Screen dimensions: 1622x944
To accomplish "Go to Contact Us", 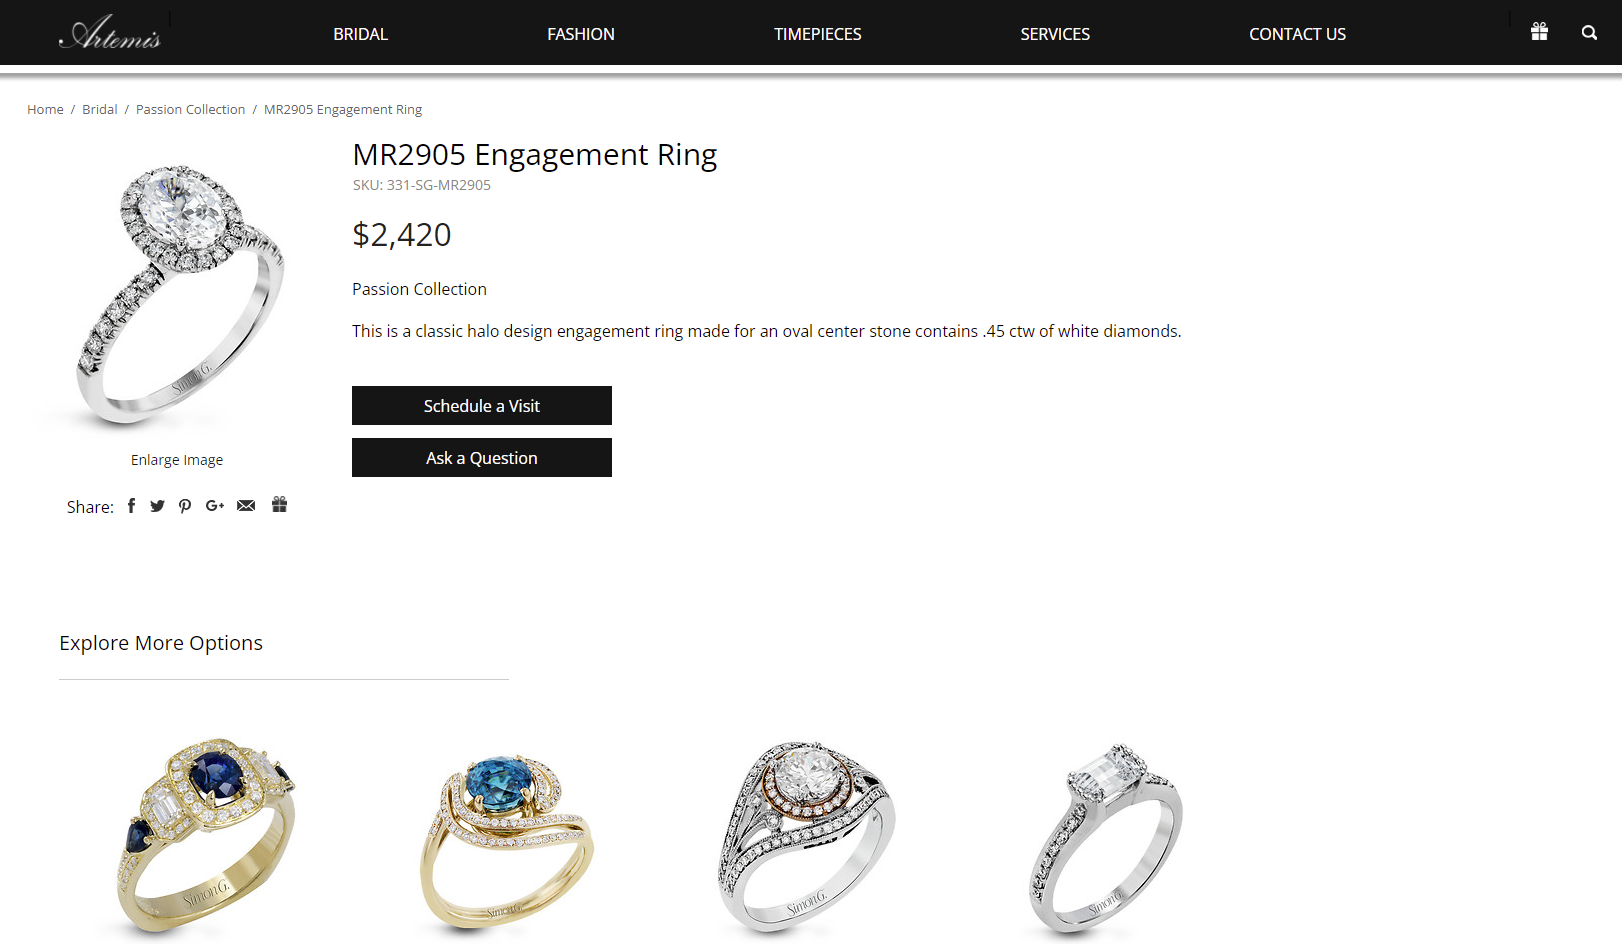I will click(1297, 34).
